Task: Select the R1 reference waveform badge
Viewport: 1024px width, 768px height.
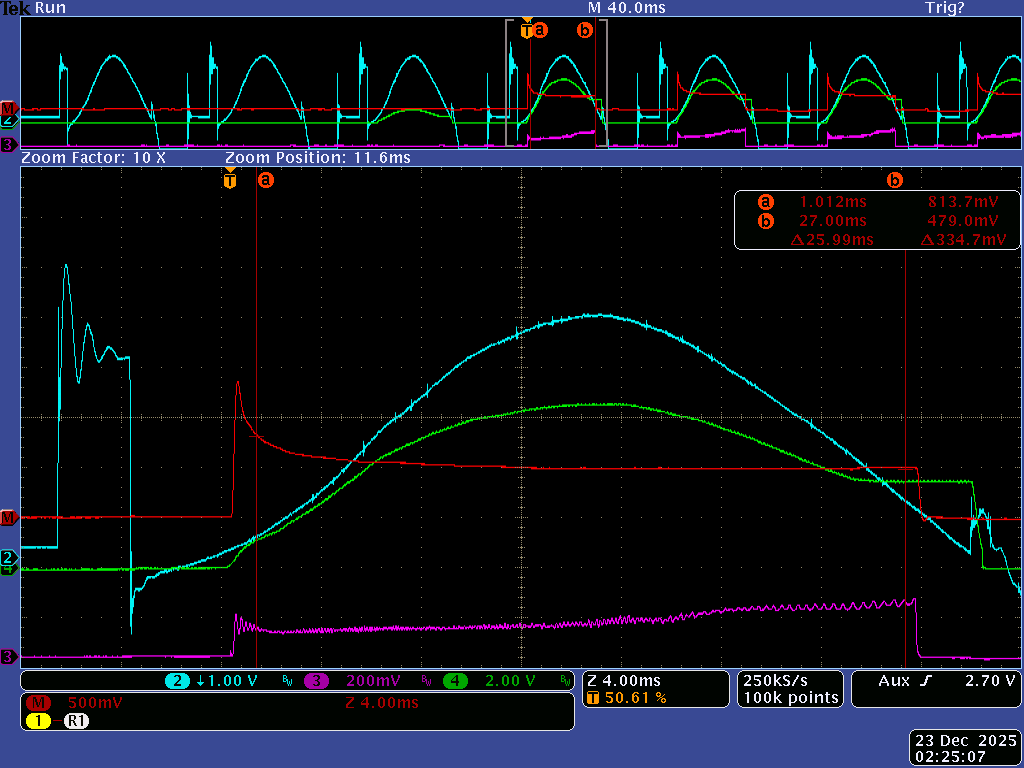Action: pos(77,720)
